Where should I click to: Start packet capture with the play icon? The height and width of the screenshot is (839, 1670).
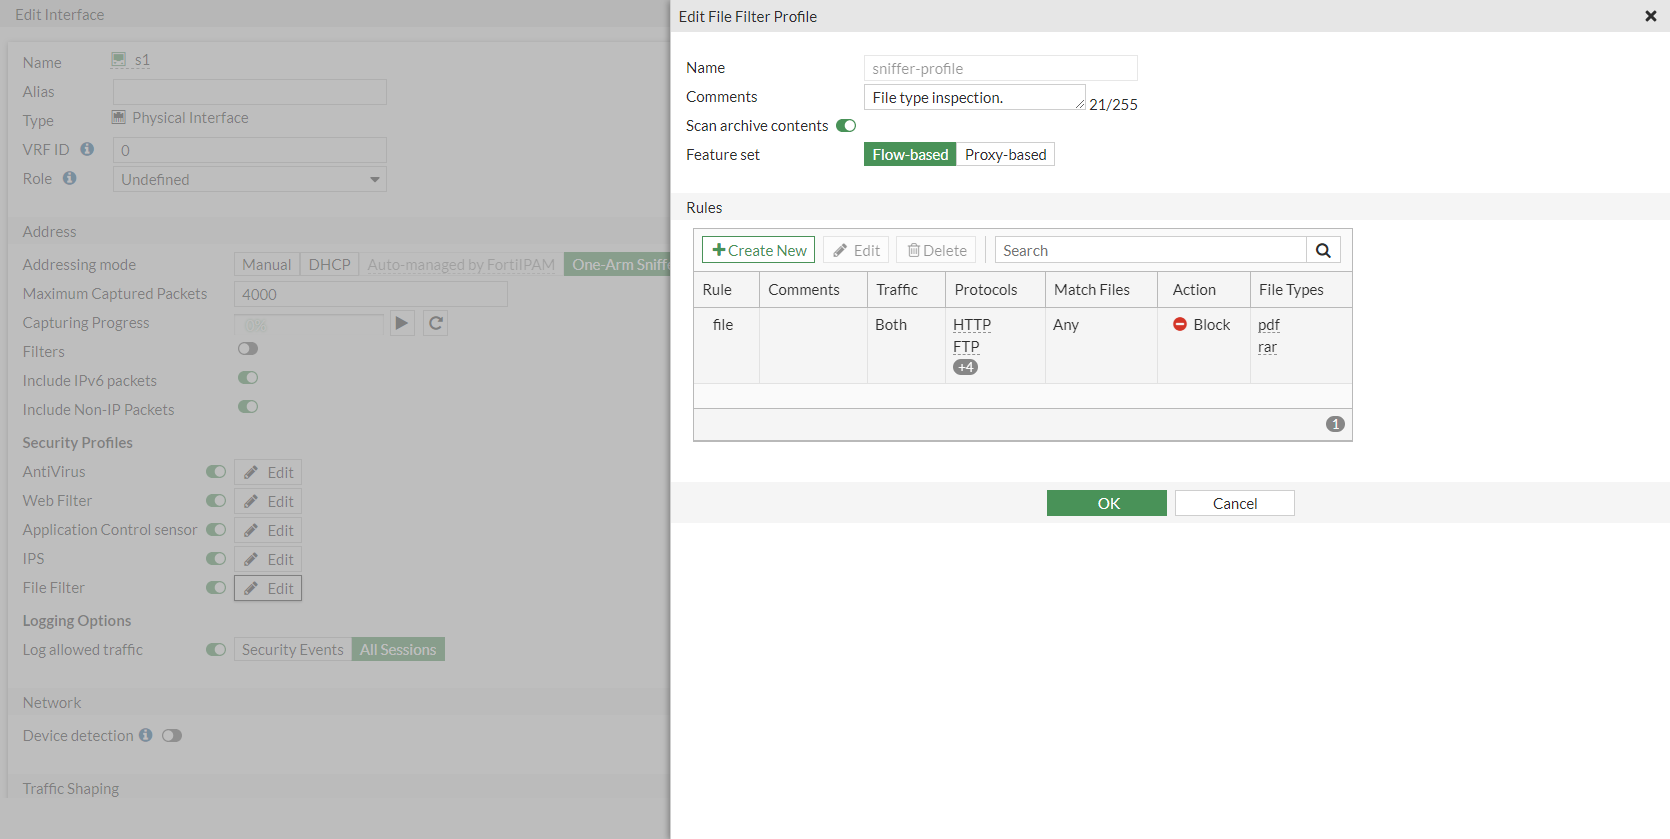[402, 323]
